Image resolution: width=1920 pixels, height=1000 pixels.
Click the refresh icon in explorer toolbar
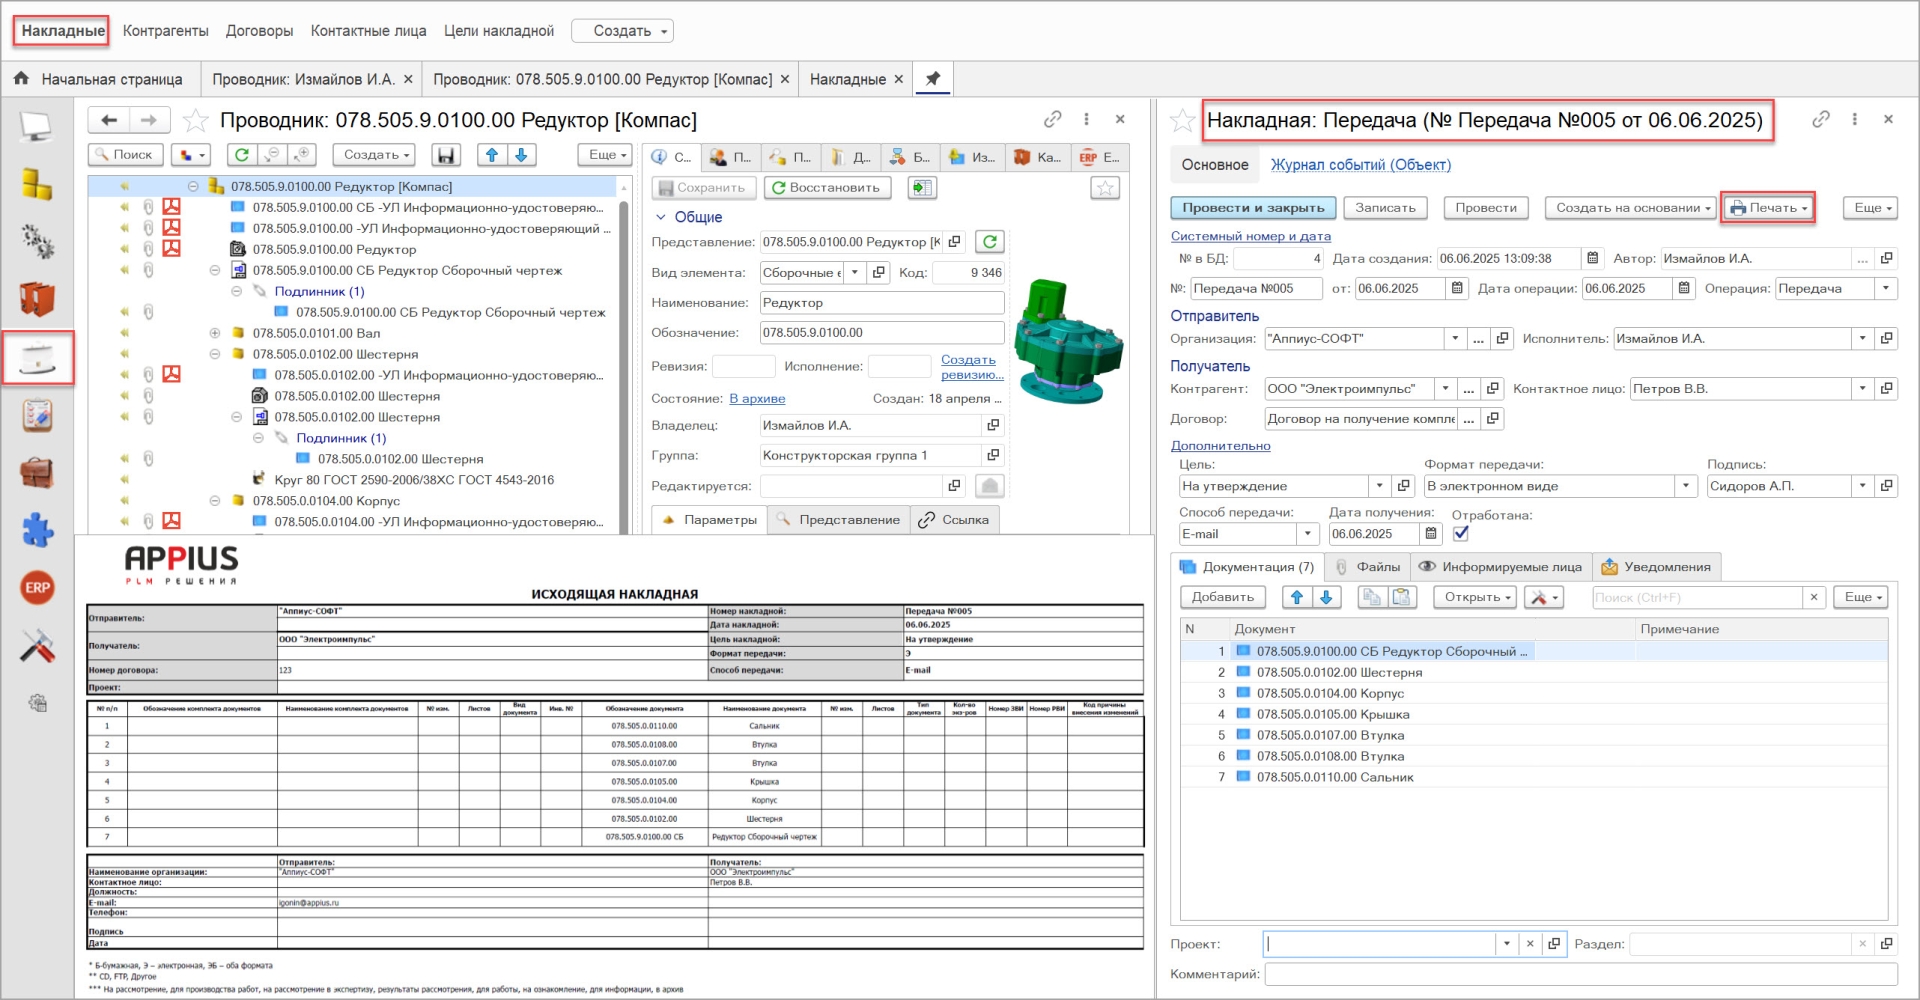(241, 155)
